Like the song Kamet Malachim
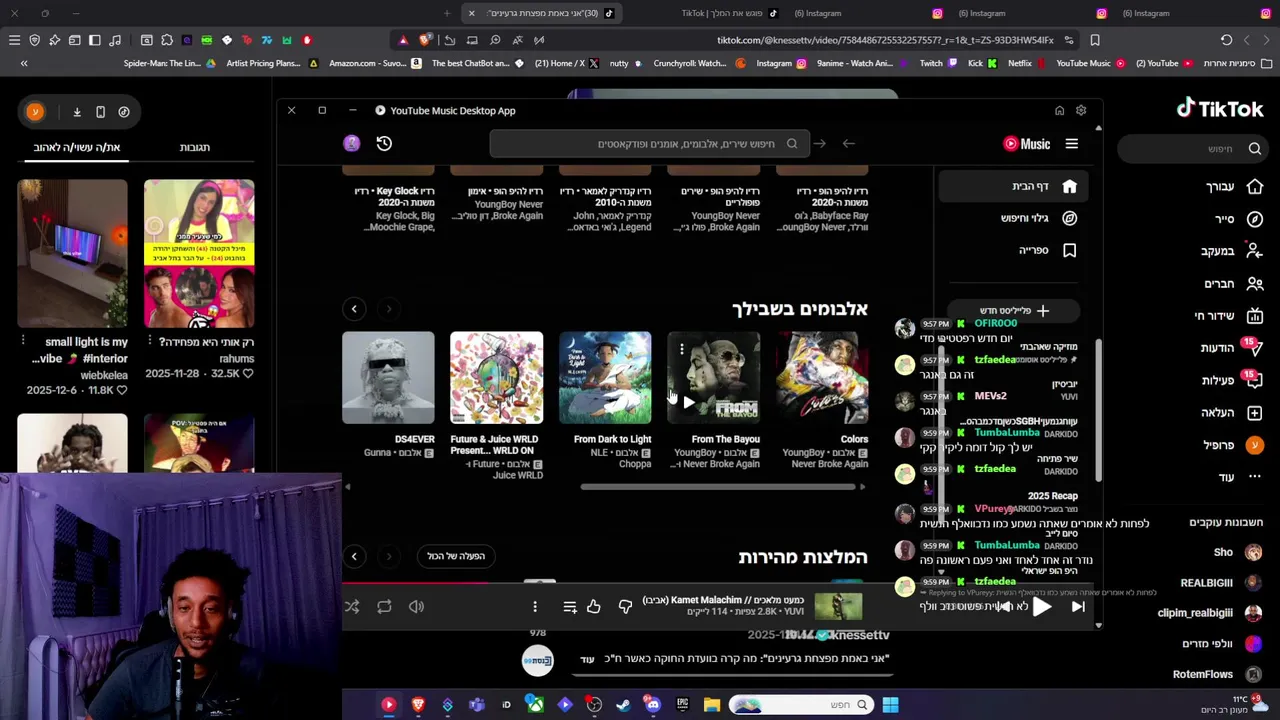Image resolution: width=1280 pixels, height=720 pixels. (x=594, y=606)
